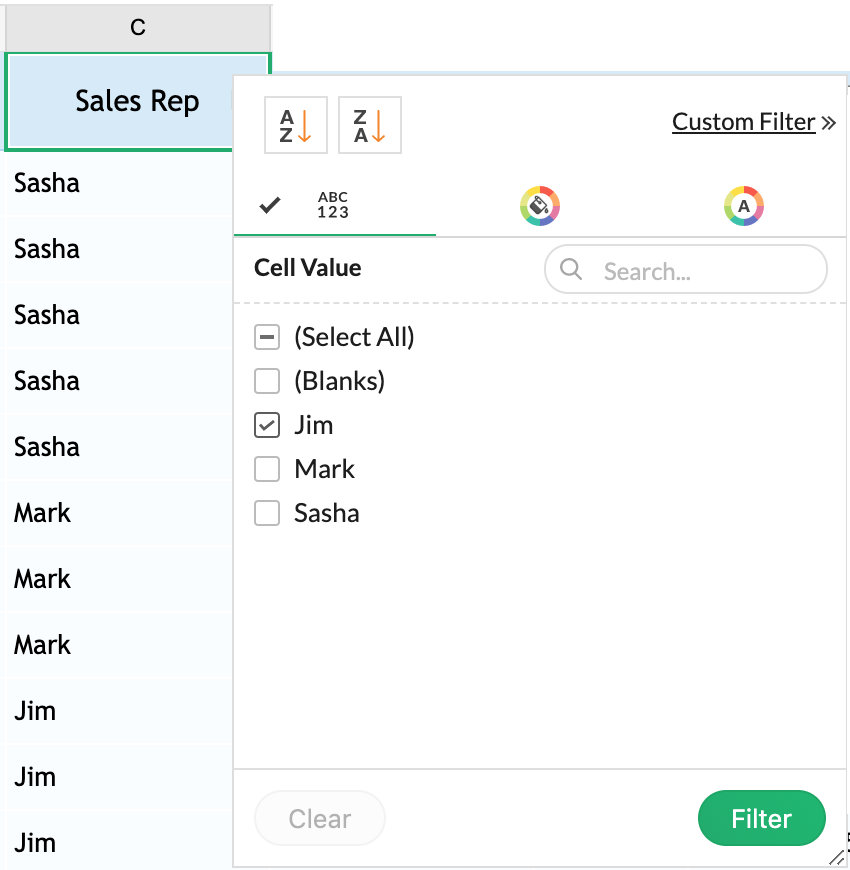
Task: Click the first Mark cell
Action: tap(43, 514)
